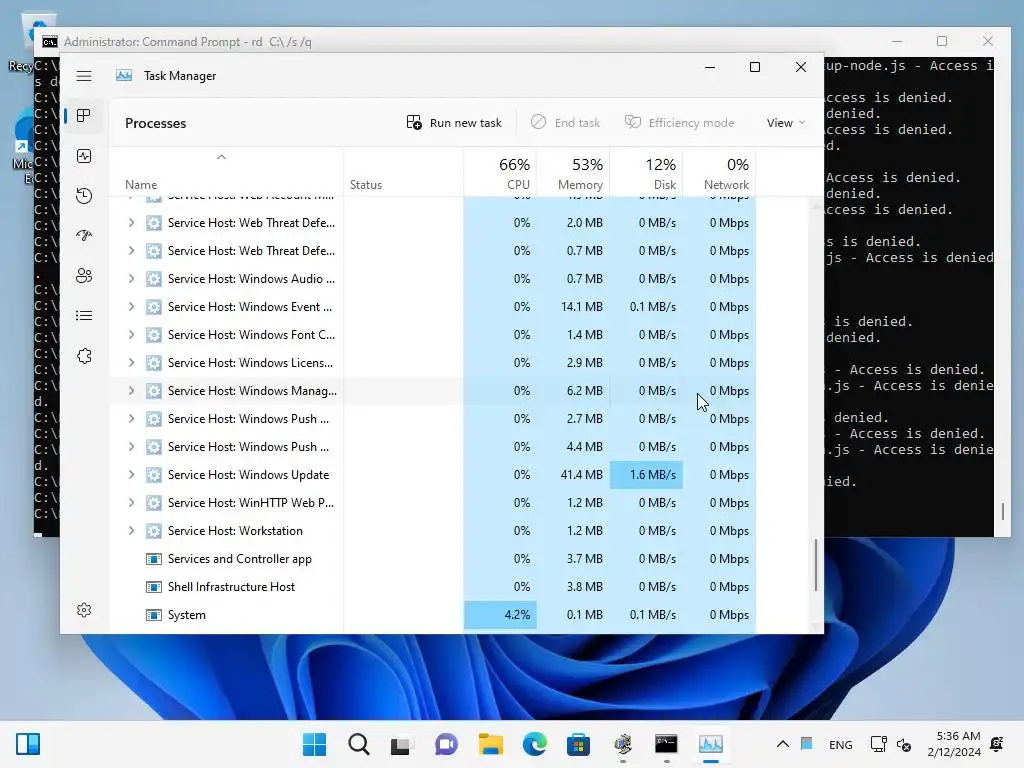
Task: Open App history page from sidebar
Action: pos(84,196)
